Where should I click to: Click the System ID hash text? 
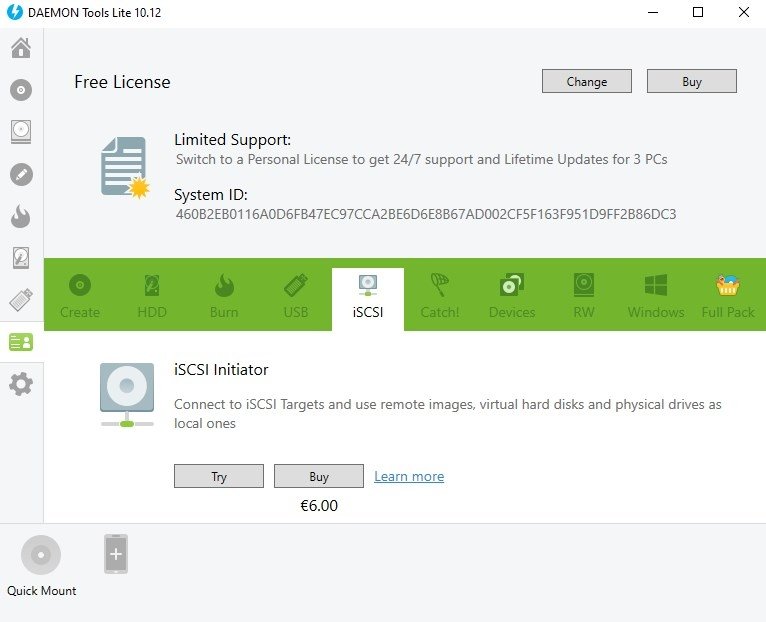(426, 214)
